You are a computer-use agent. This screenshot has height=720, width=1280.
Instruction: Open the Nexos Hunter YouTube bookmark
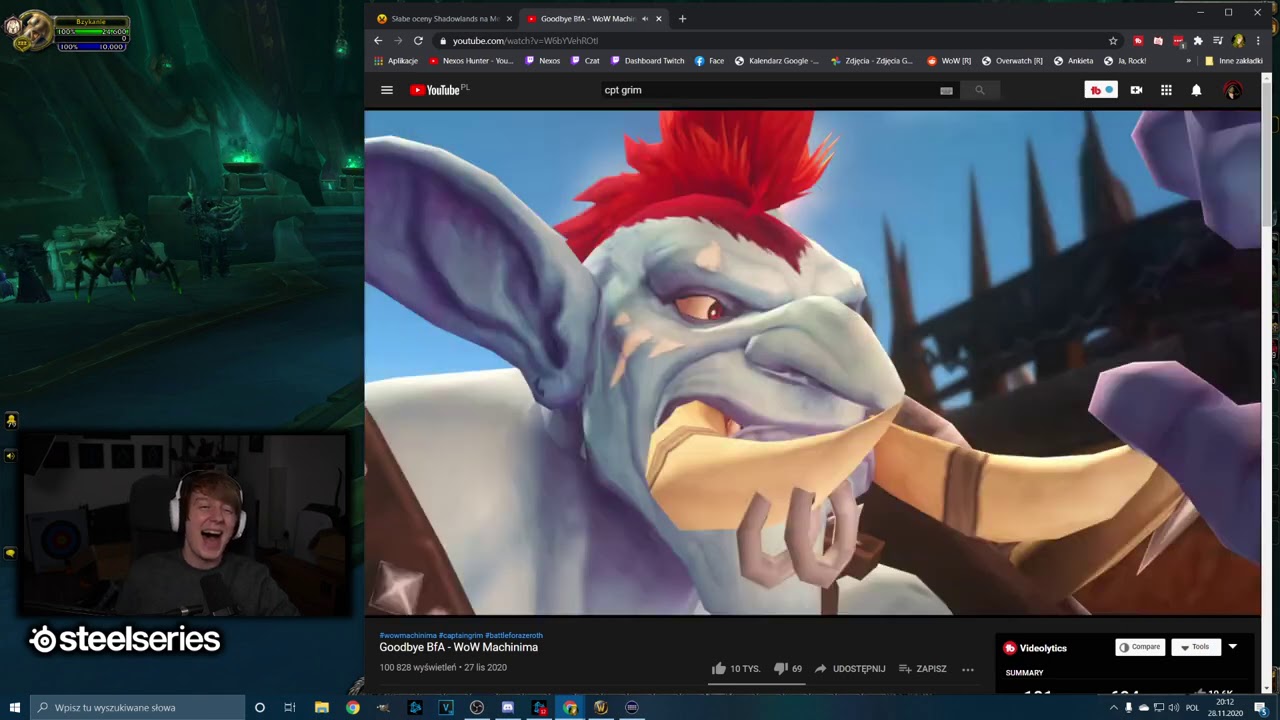click(471, 61)
